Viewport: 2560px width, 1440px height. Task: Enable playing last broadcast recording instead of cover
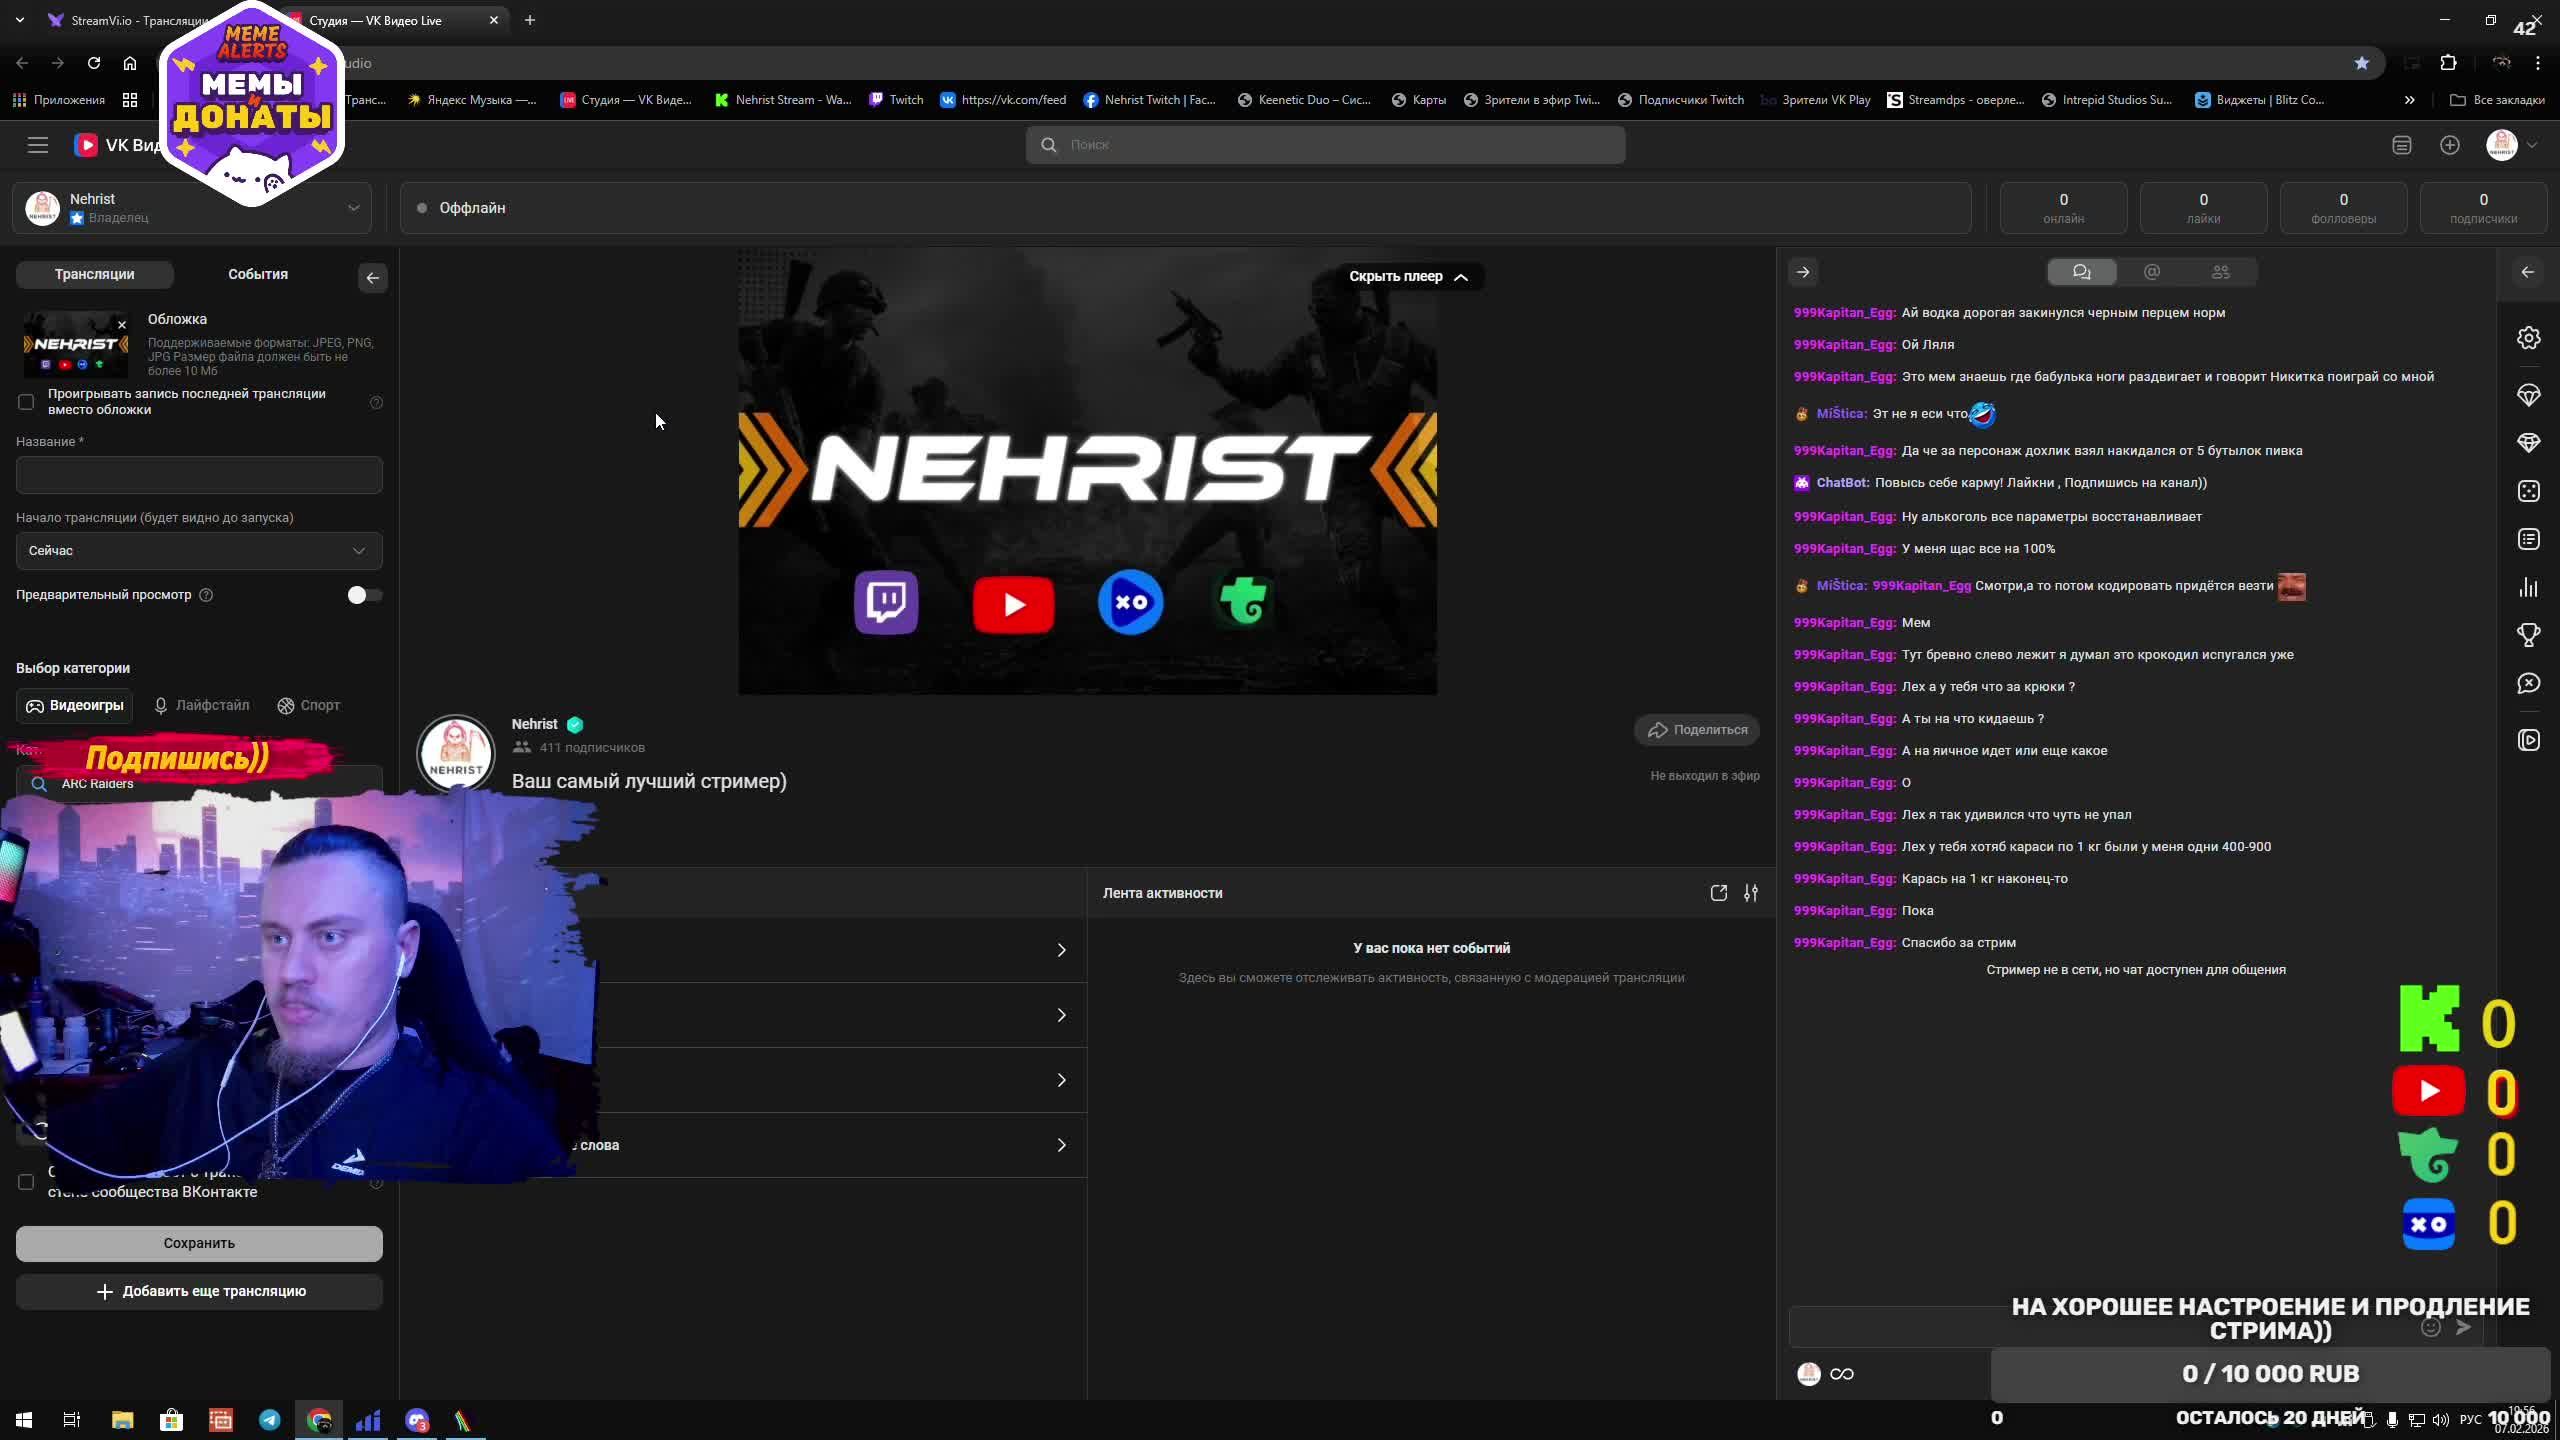pyautogui.click(x=26, y=402)
